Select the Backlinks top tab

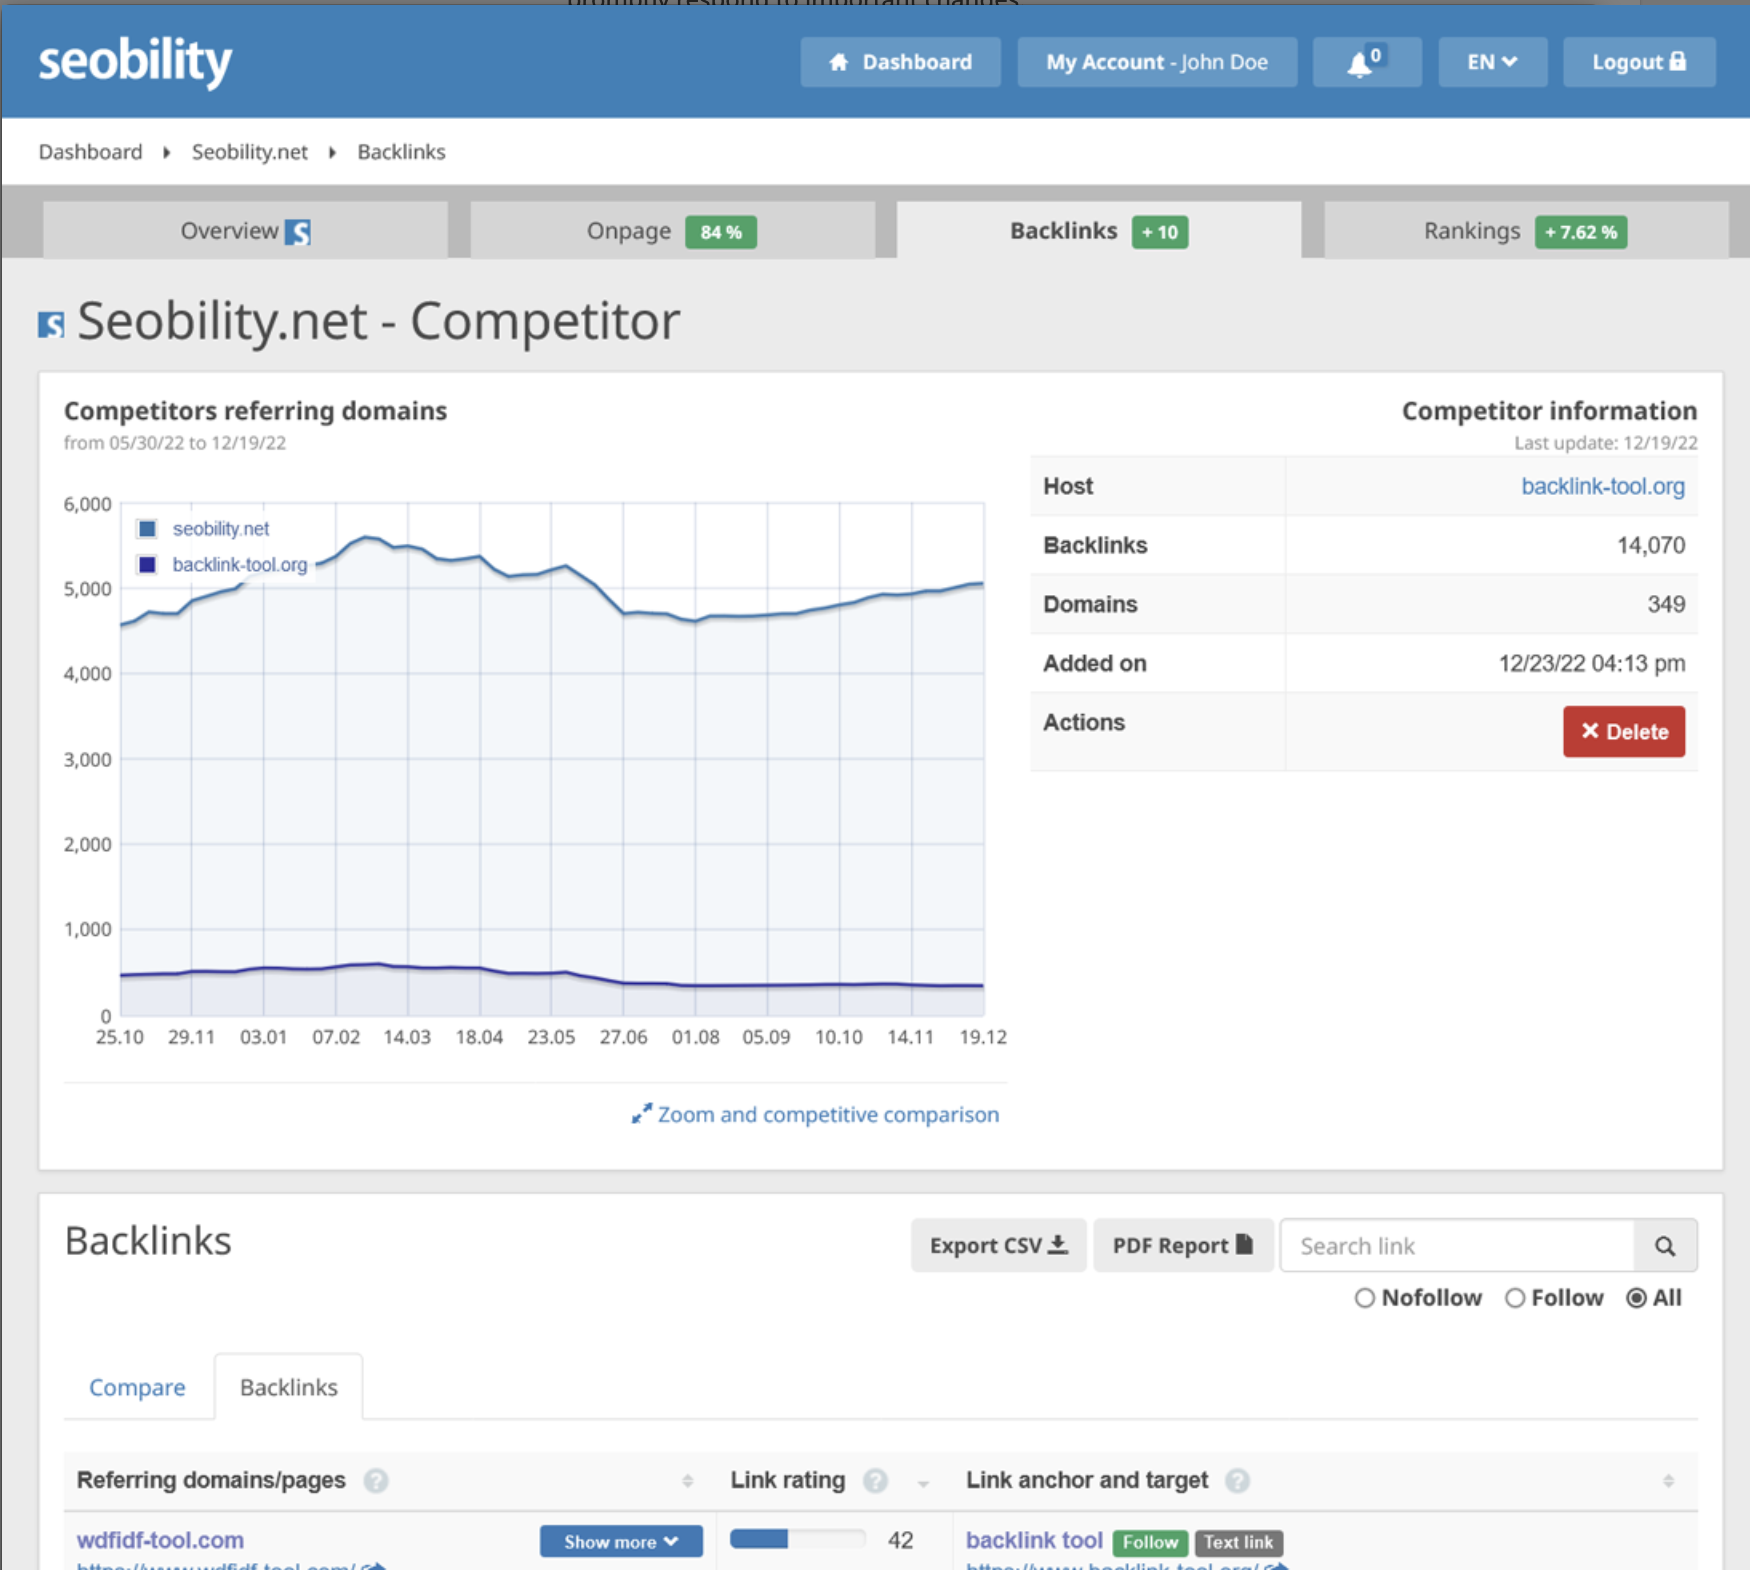click(1099, 231)
